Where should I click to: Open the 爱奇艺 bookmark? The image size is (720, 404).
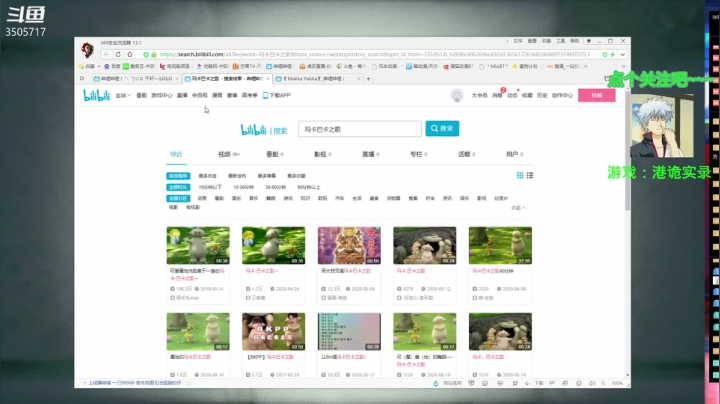click(x=139, y=66)
